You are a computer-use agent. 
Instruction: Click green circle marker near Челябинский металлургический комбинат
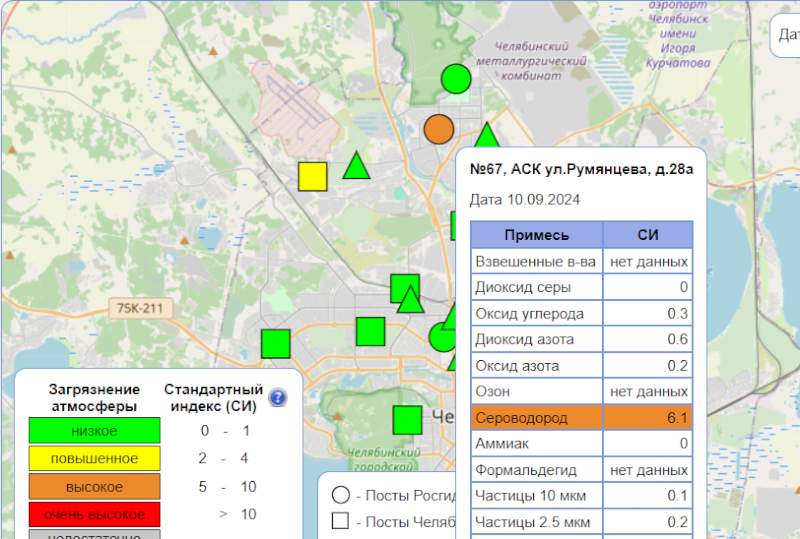[x=456, y=79]
